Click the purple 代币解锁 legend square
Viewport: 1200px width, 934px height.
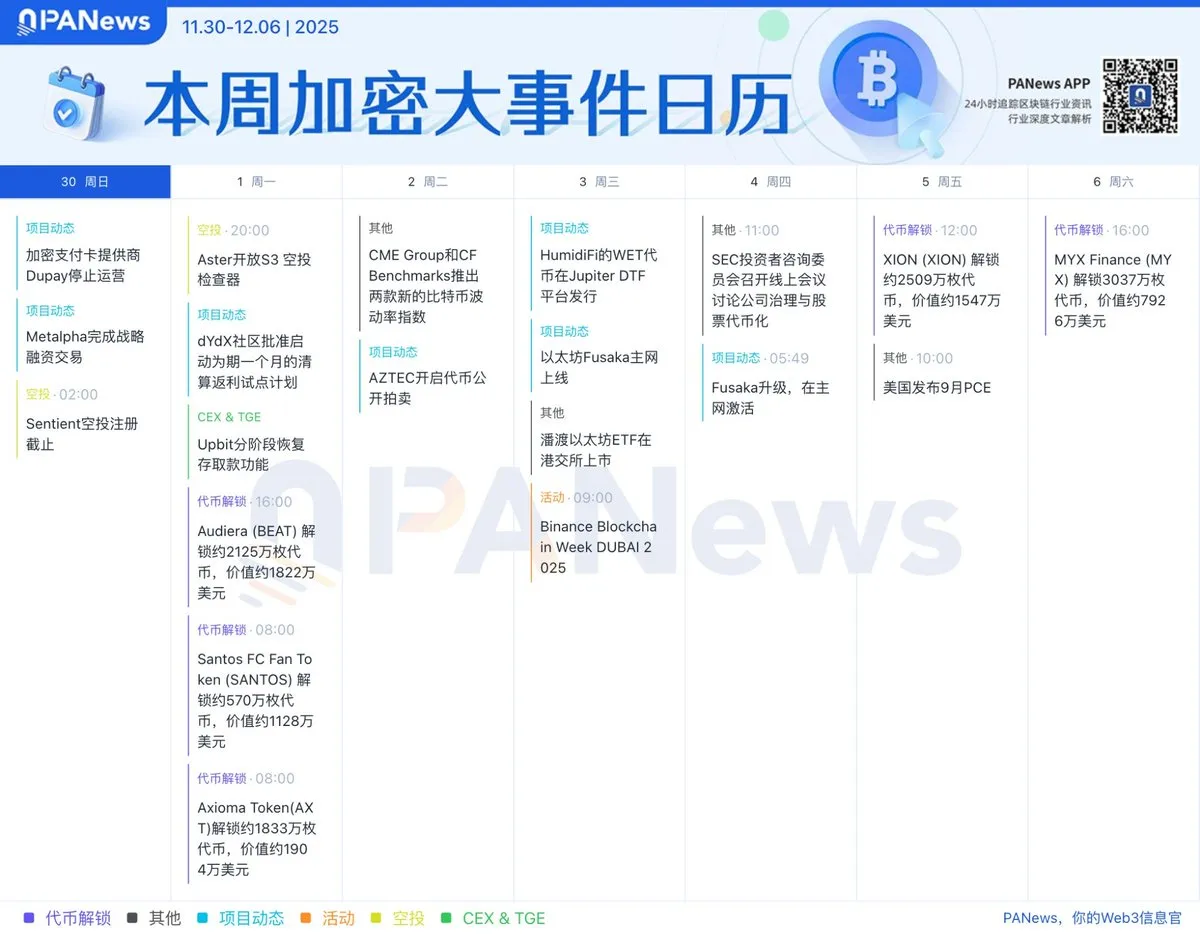pos(29,918)
